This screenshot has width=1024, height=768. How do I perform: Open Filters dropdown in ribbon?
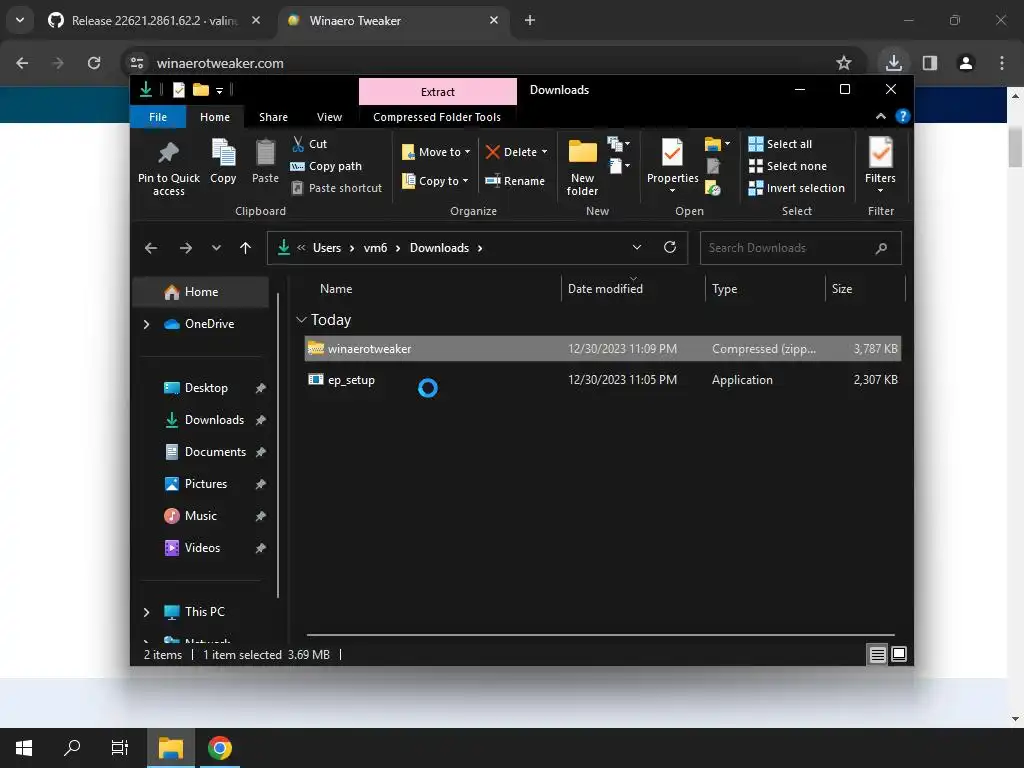(x=880, y=166)
